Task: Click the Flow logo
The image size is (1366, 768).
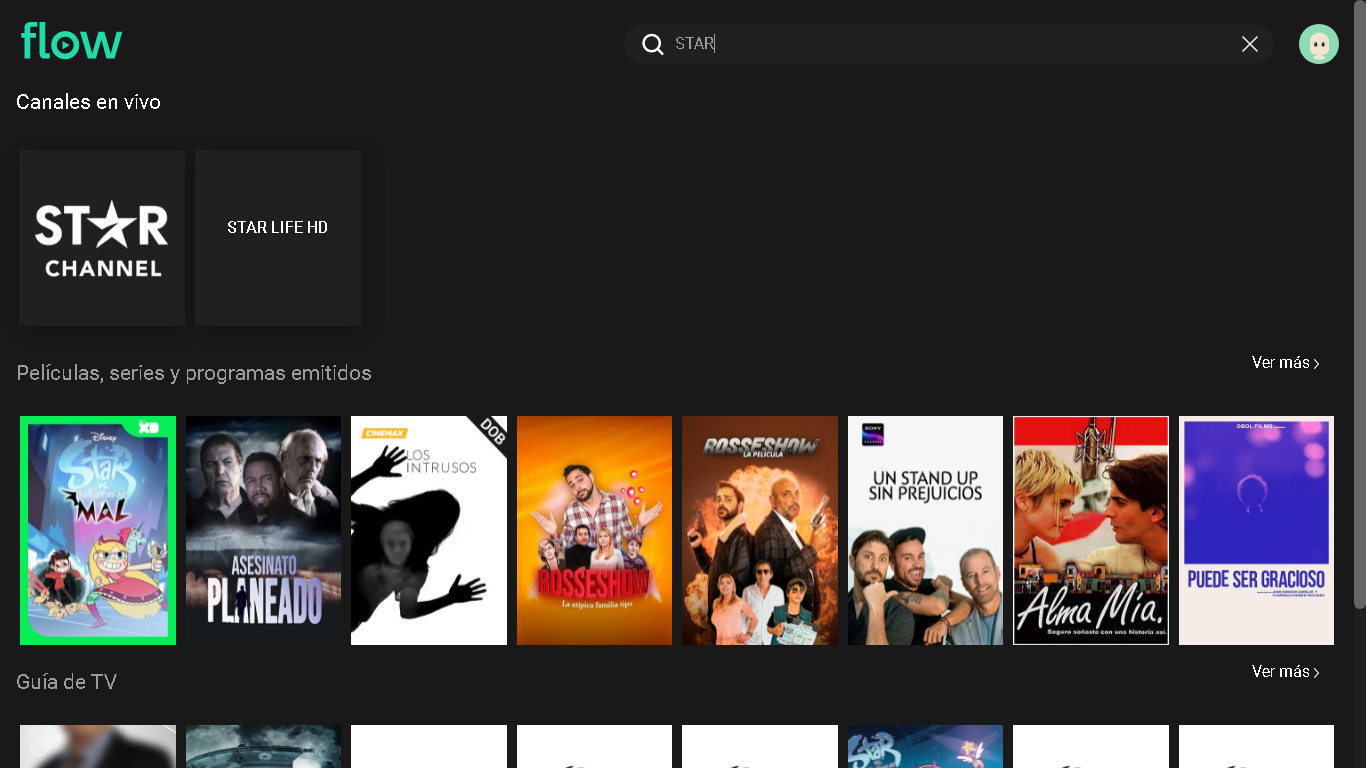Action: (71, 42)
